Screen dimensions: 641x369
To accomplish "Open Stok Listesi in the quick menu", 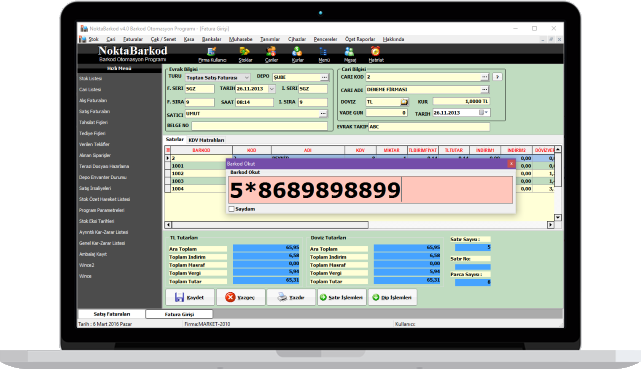I will click(90, 78).
